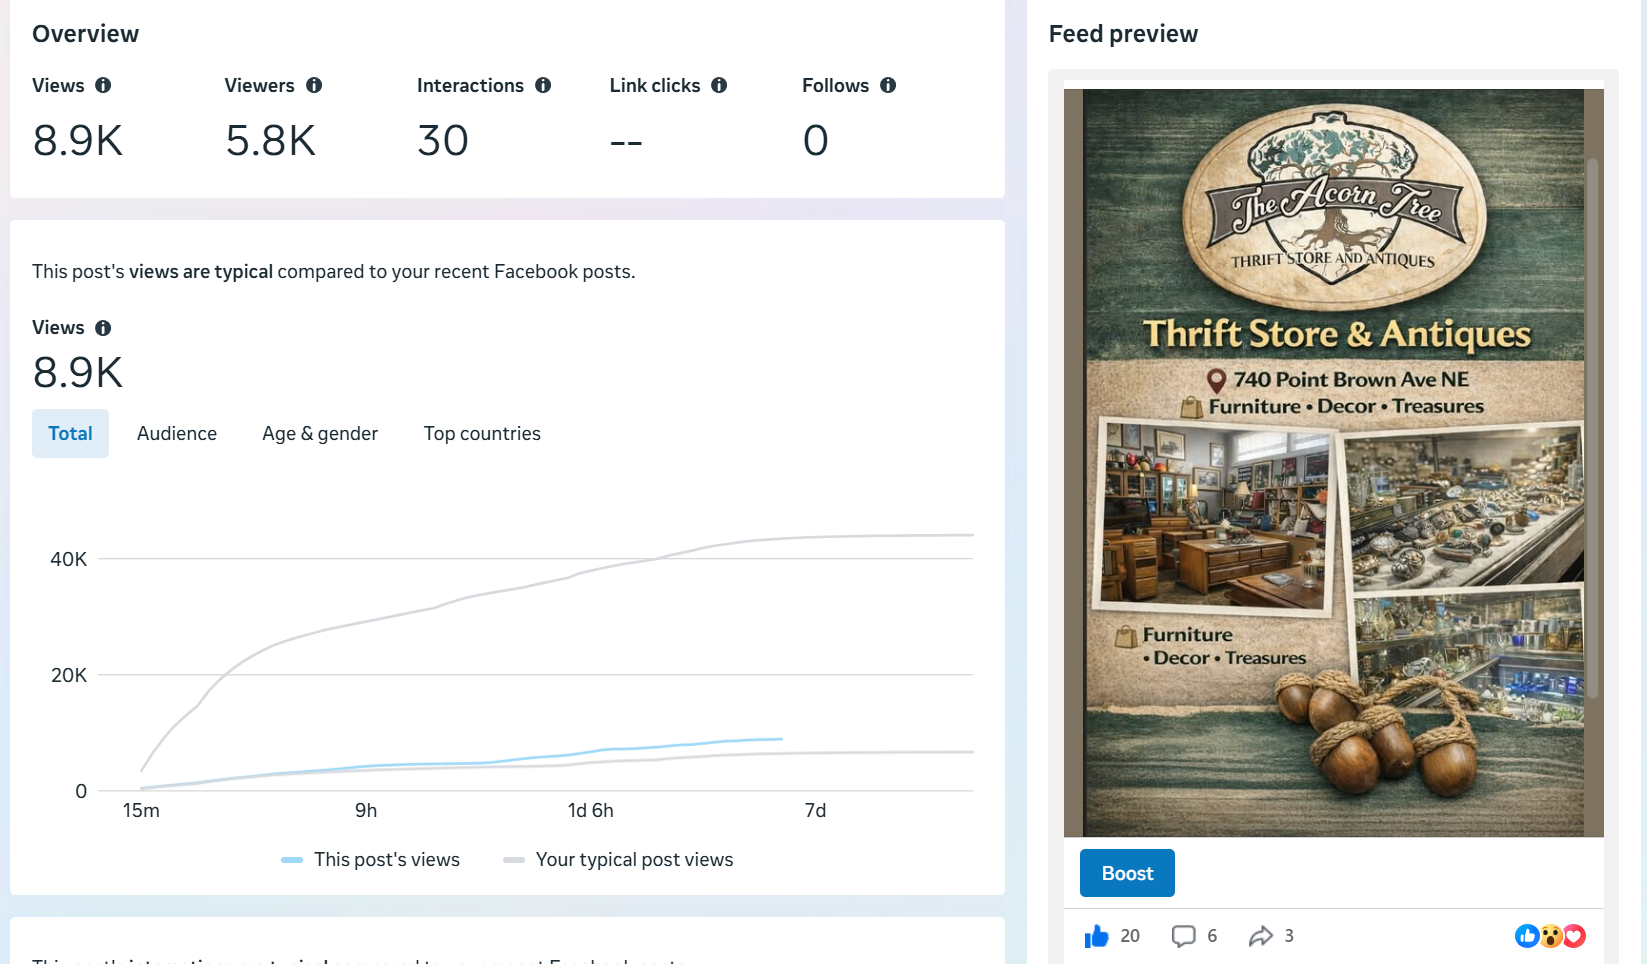This screenshot has width=1647, height=964.
Task: Click the share arrow icon
Action: click(1260, 936)
